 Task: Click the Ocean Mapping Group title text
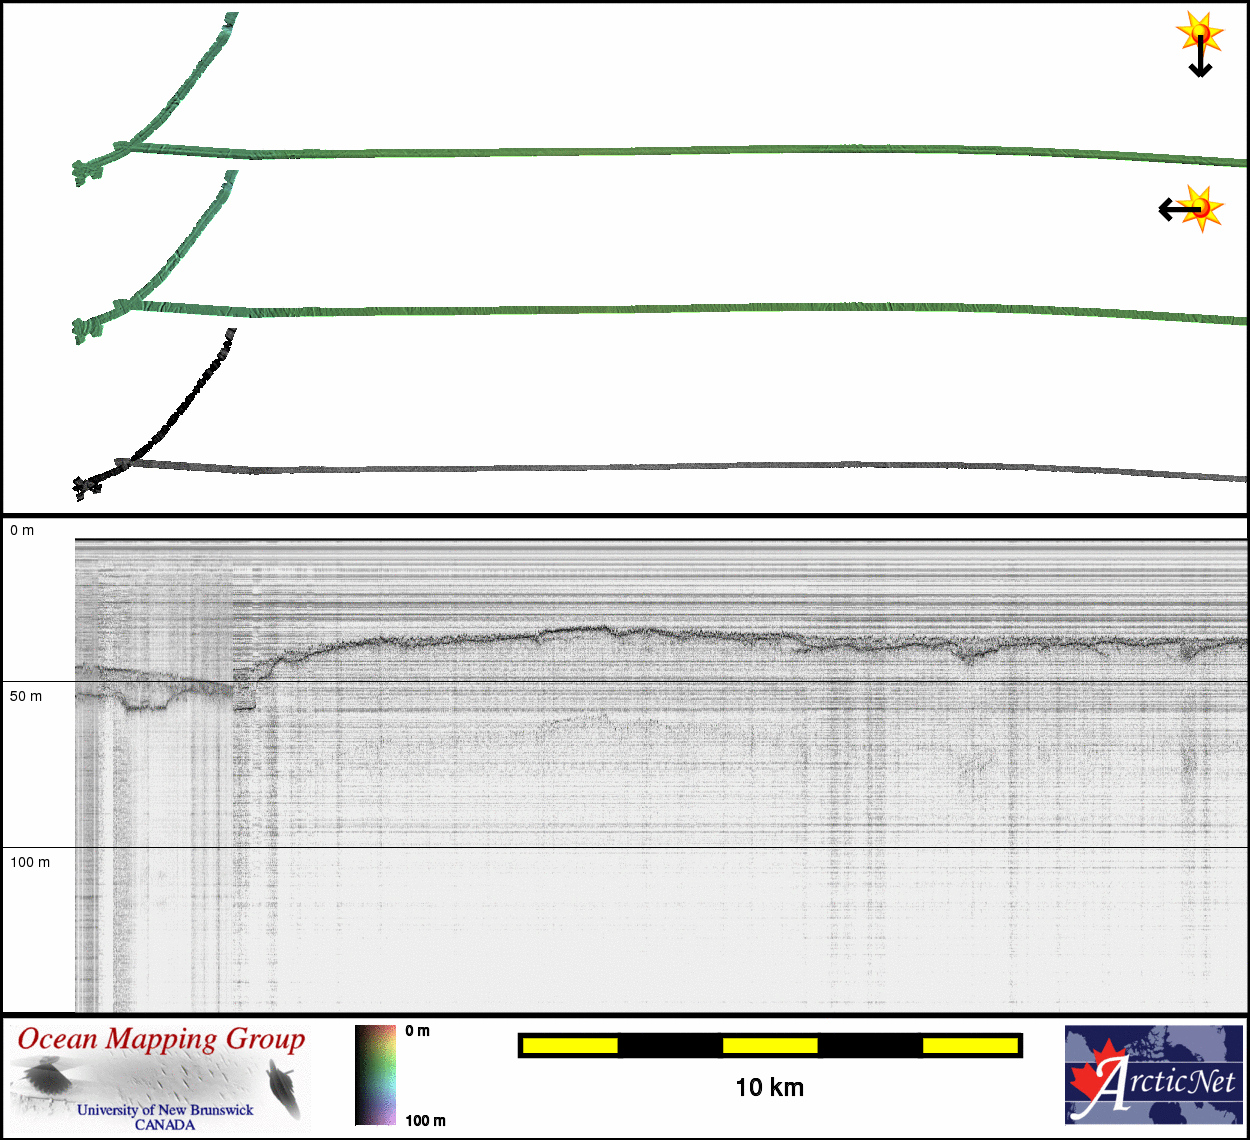click(161, 1039)
